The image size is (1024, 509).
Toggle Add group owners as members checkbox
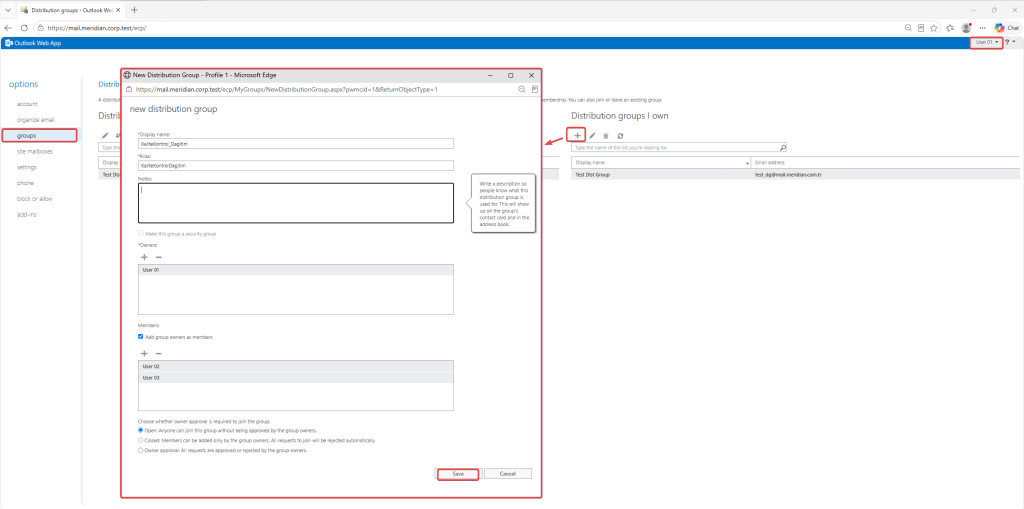click(140, 337)
